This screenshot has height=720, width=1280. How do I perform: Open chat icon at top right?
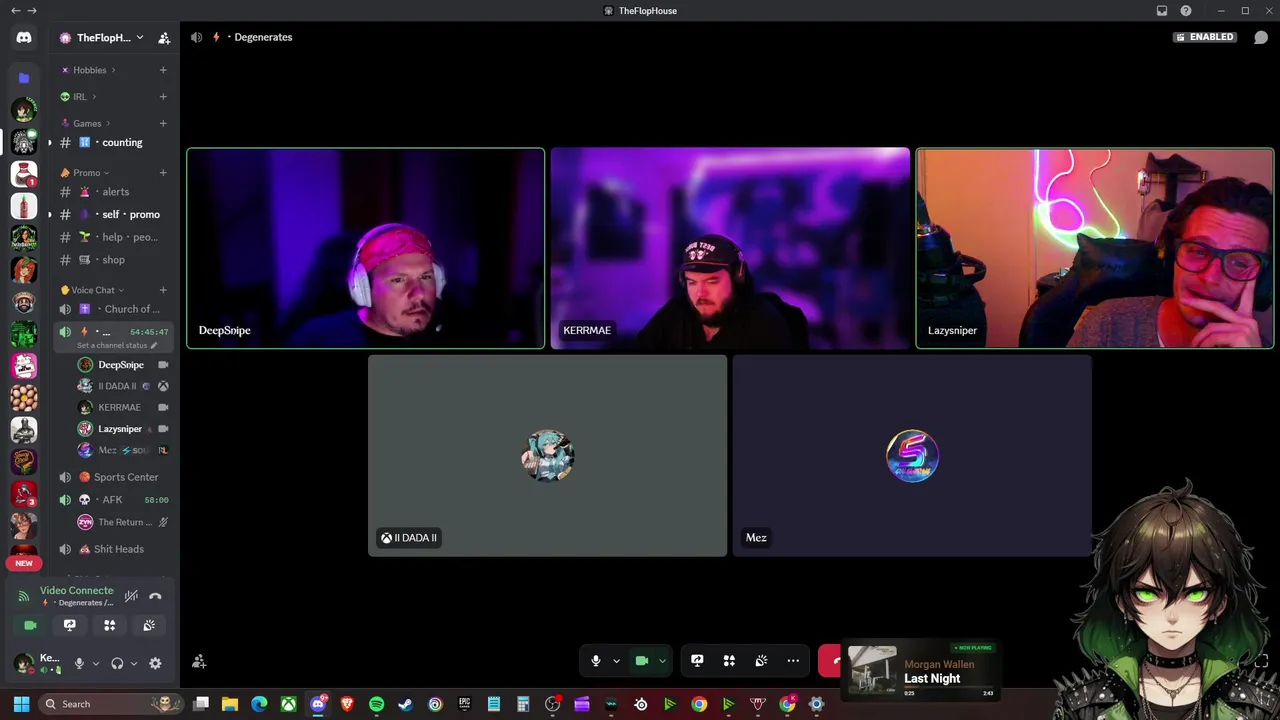pyautogui.click(x=1261, y=37)
